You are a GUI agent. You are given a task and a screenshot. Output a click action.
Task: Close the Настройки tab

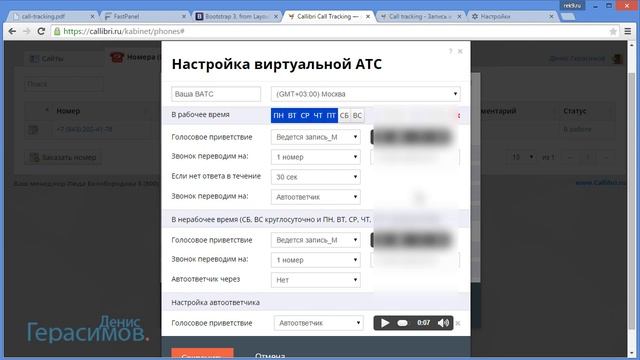pos(551,16)
